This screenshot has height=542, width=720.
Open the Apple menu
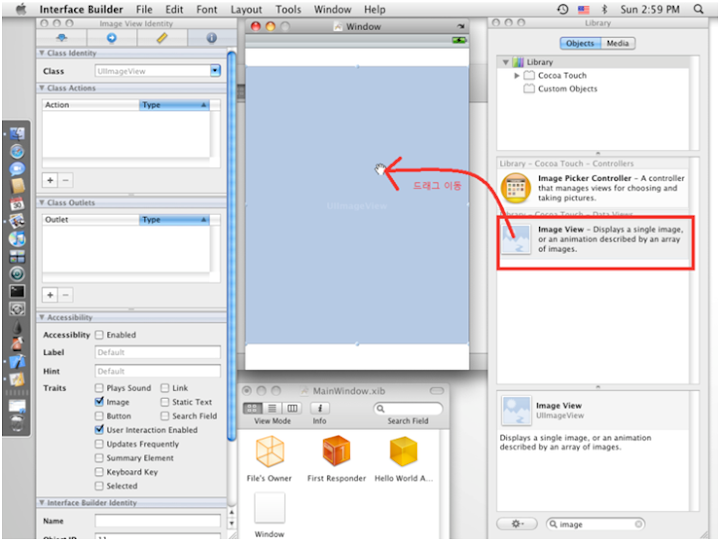20,9
